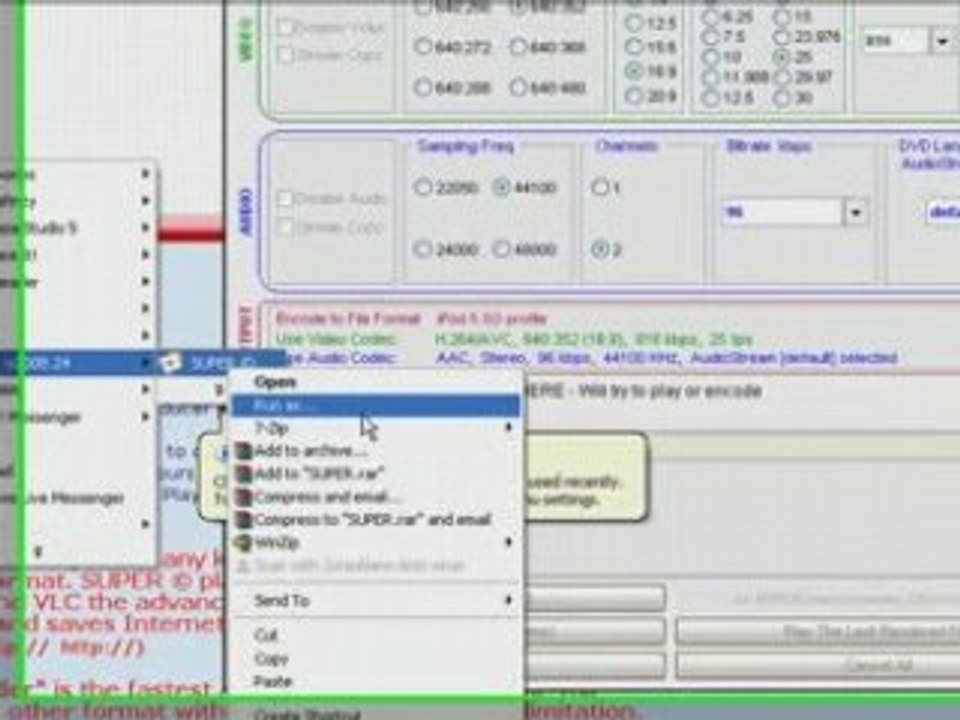The width and height of the screenshot is (960, 720).
Task: Select the 25 fps frame rate radio
Action: [781, 58]
